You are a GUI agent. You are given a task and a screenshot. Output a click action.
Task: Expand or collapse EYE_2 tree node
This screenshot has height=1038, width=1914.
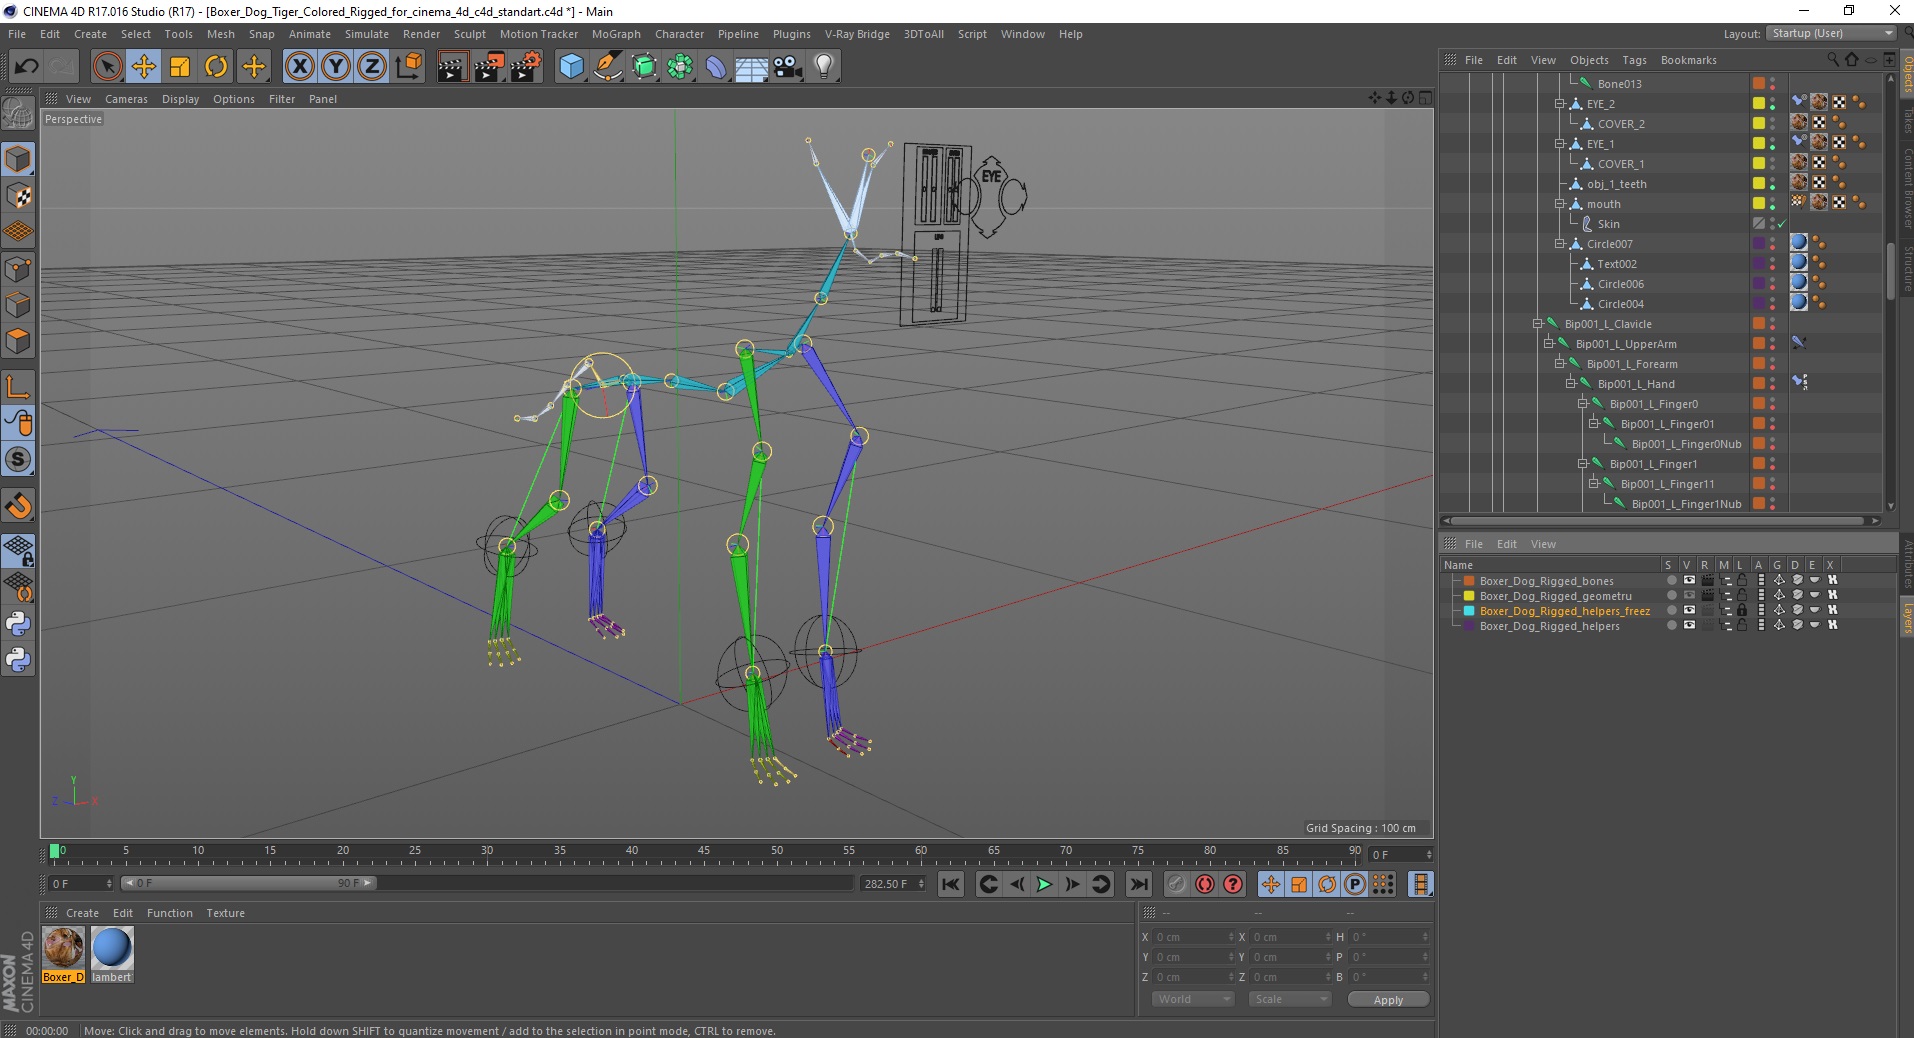tap(1560, 104)
